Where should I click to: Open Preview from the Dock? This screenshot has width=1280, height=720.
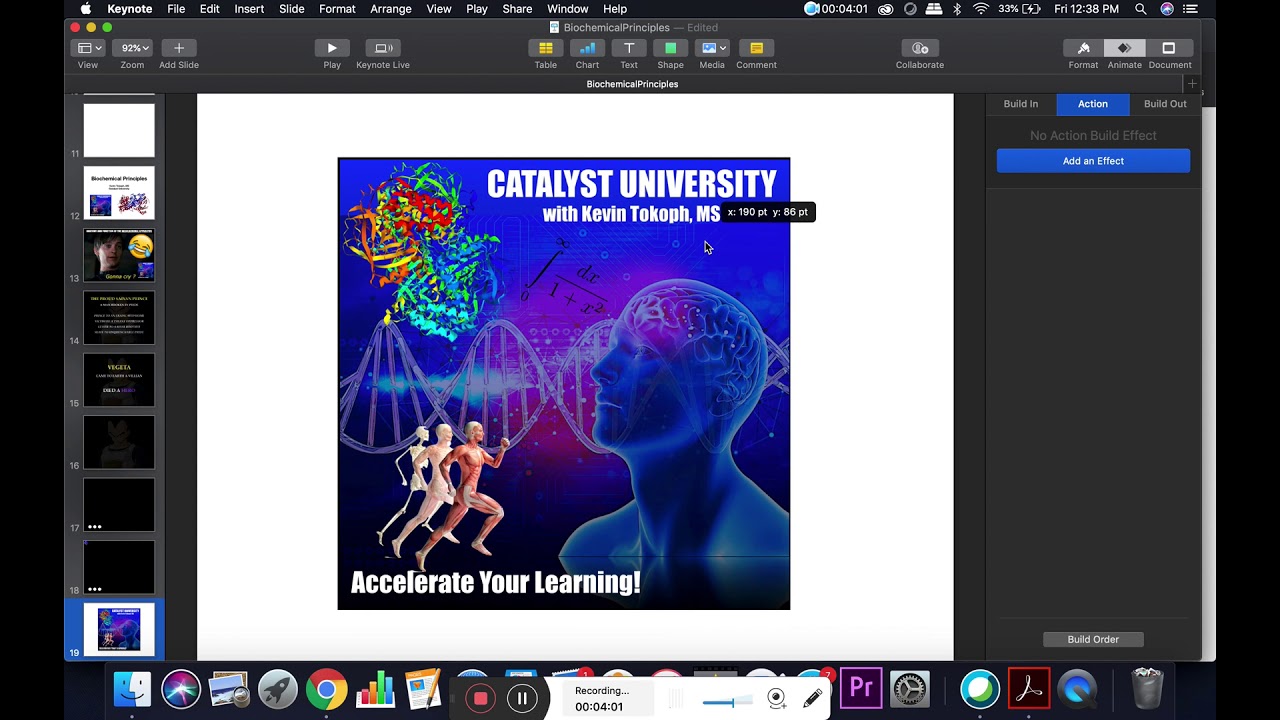[x=229, y=690]
